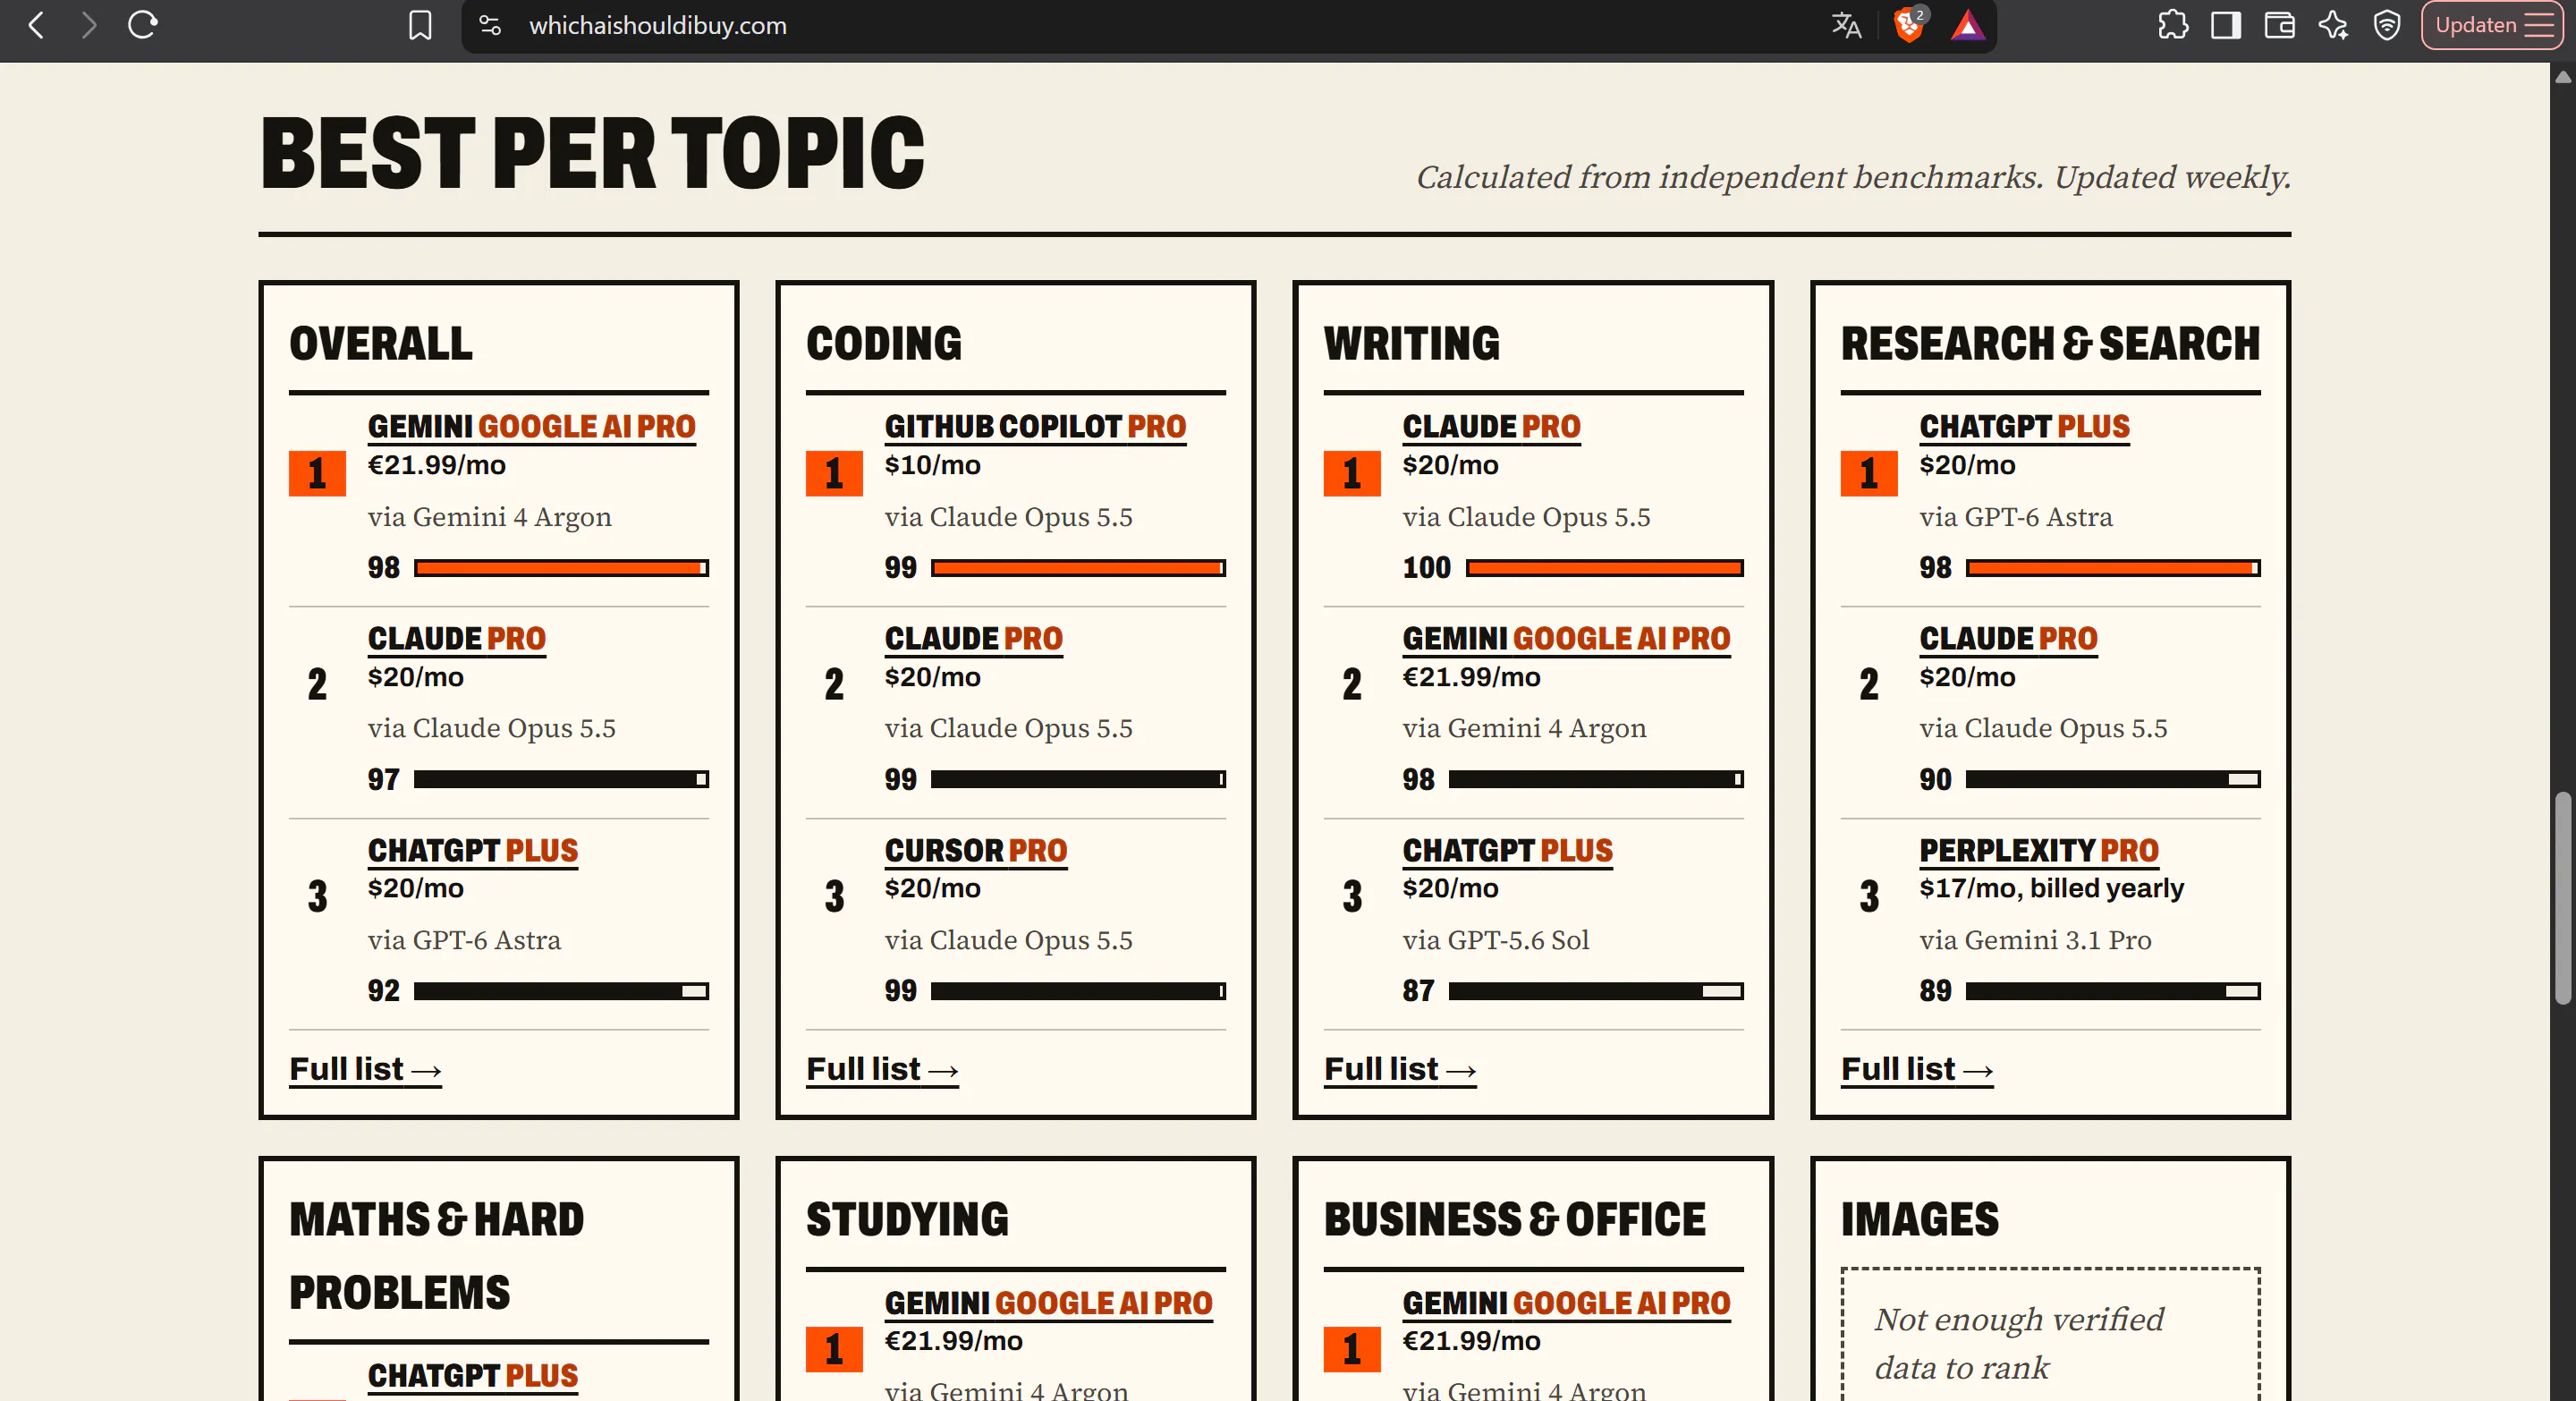Go back with the browser back arrow

36,25
